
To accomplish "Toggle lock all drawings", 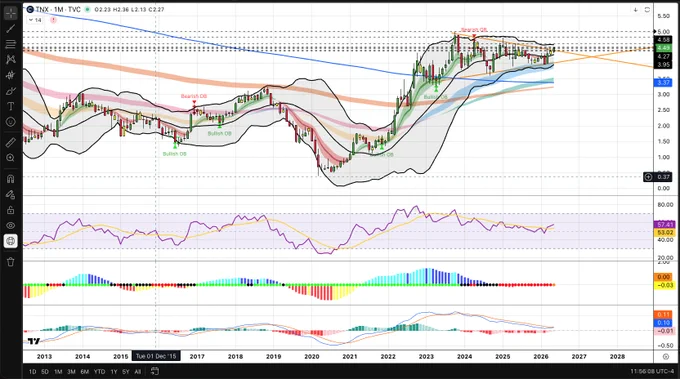I will [x=10, y=210].
